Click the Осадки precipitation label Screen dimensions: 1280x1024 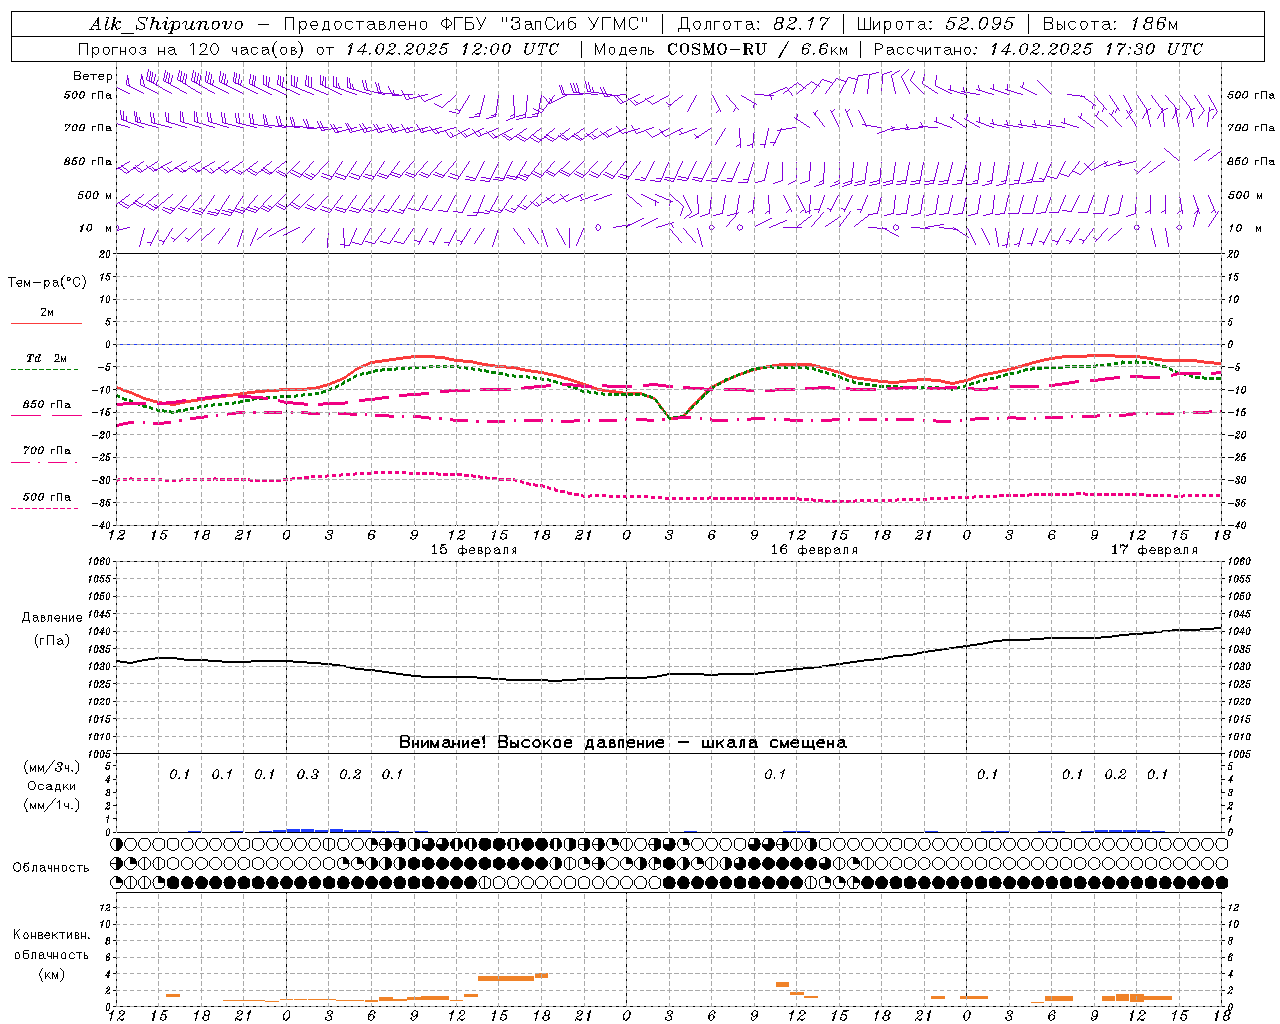pyautogui.click(x=51, y=786)
